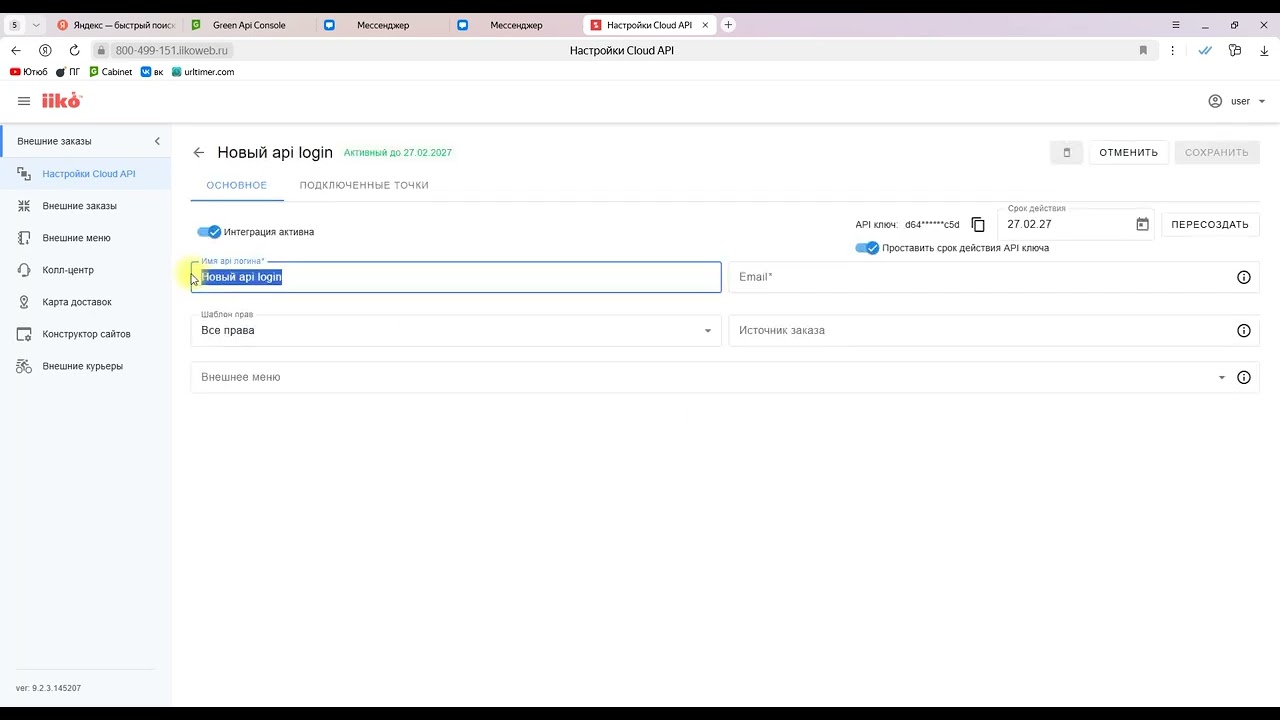Screen dimensions: 1280x720
Task: Toggle the Интеграция активна switch
Action: tap(209, 232)
